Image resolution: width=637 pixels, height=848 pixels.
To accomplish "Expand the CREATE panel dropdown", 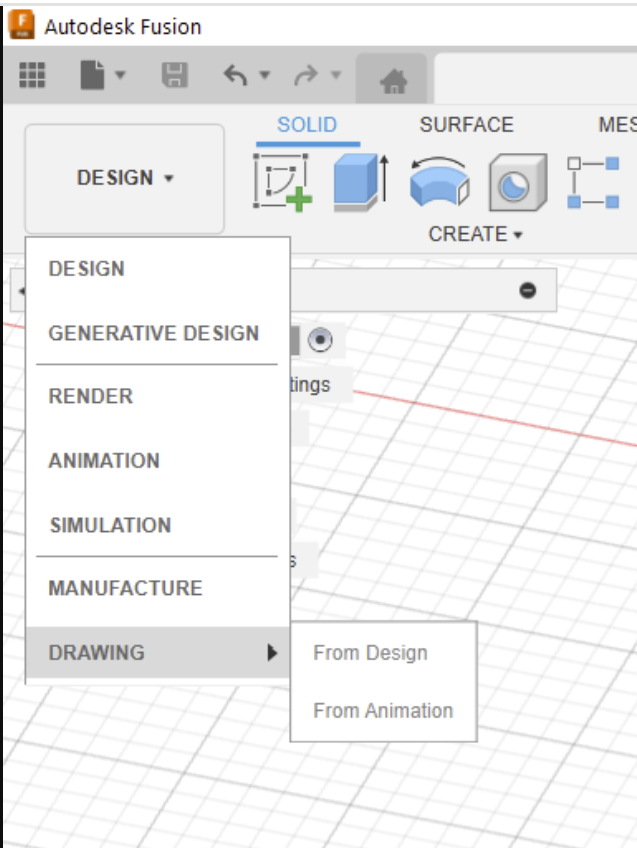I will coord(475,234).
